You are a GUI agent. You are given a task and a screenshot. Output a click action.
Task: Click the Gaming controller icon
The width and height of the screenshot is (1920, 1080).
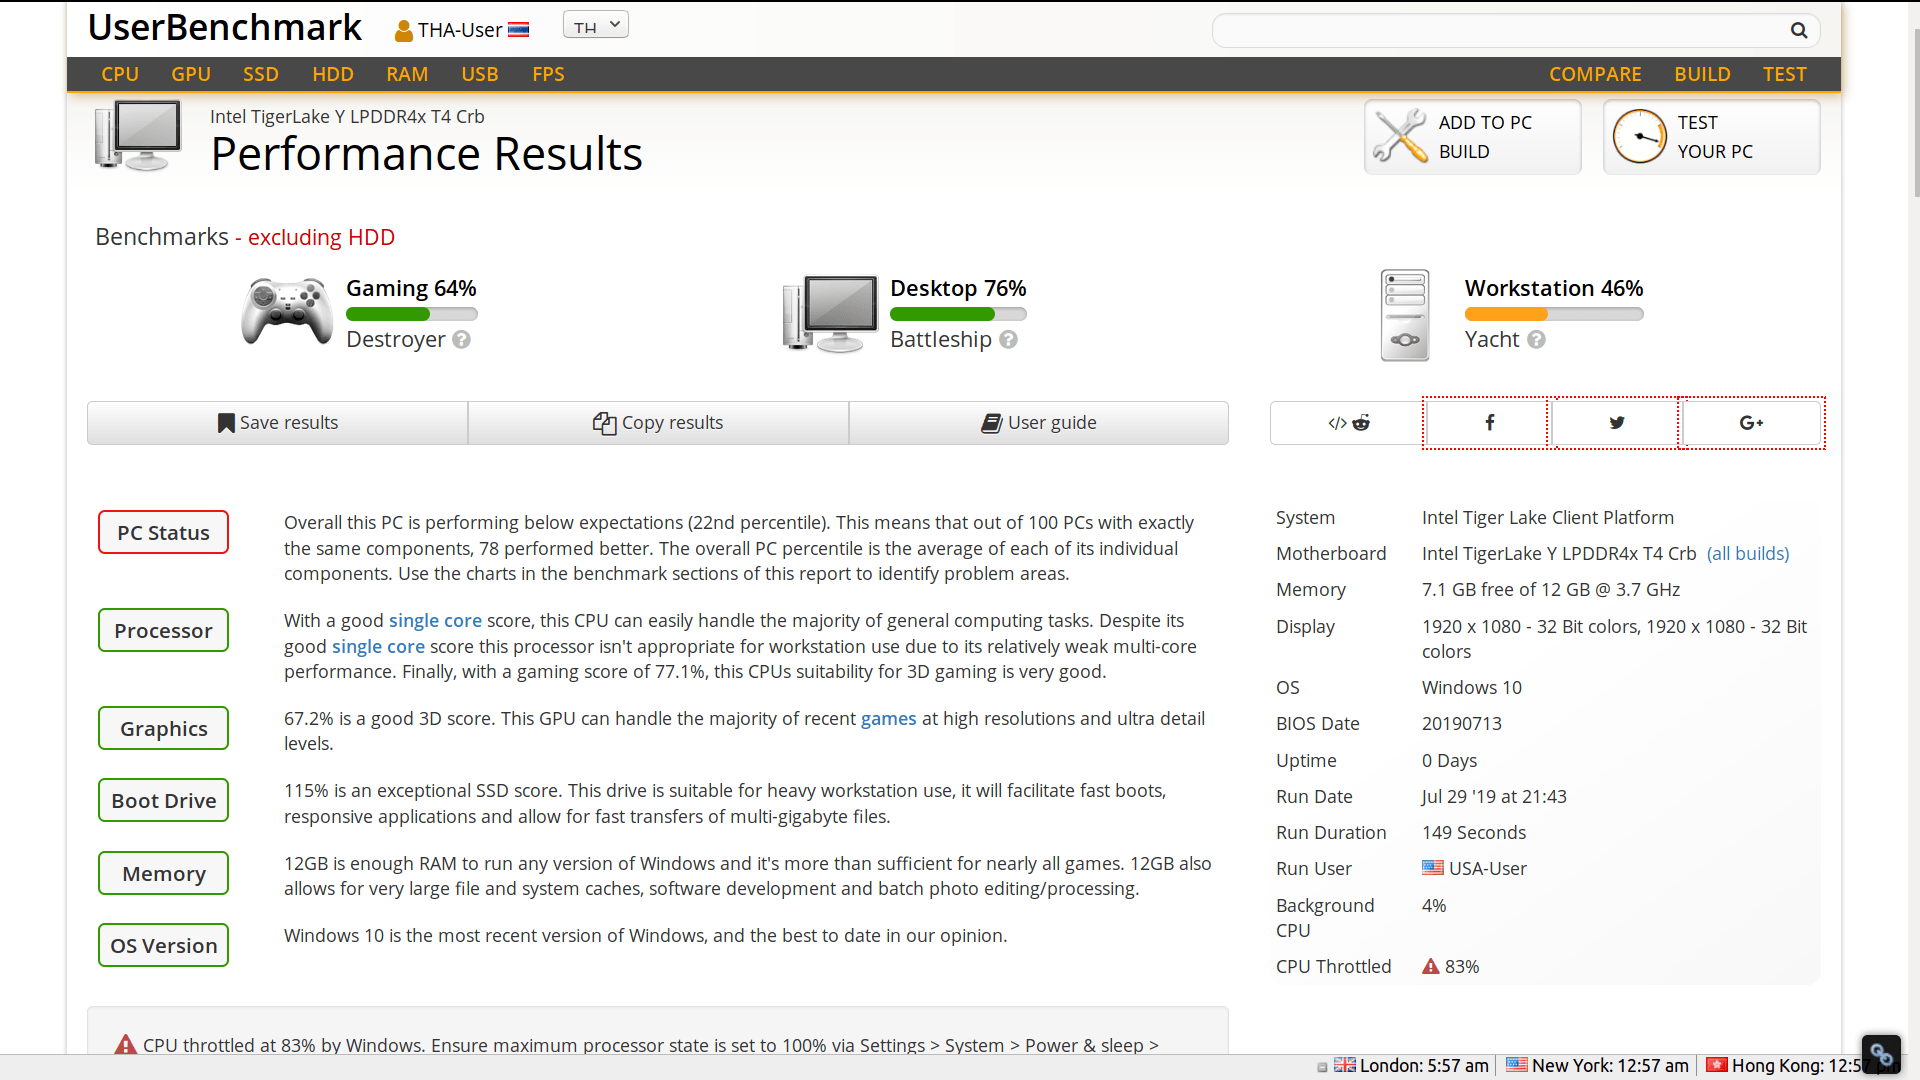287,312
